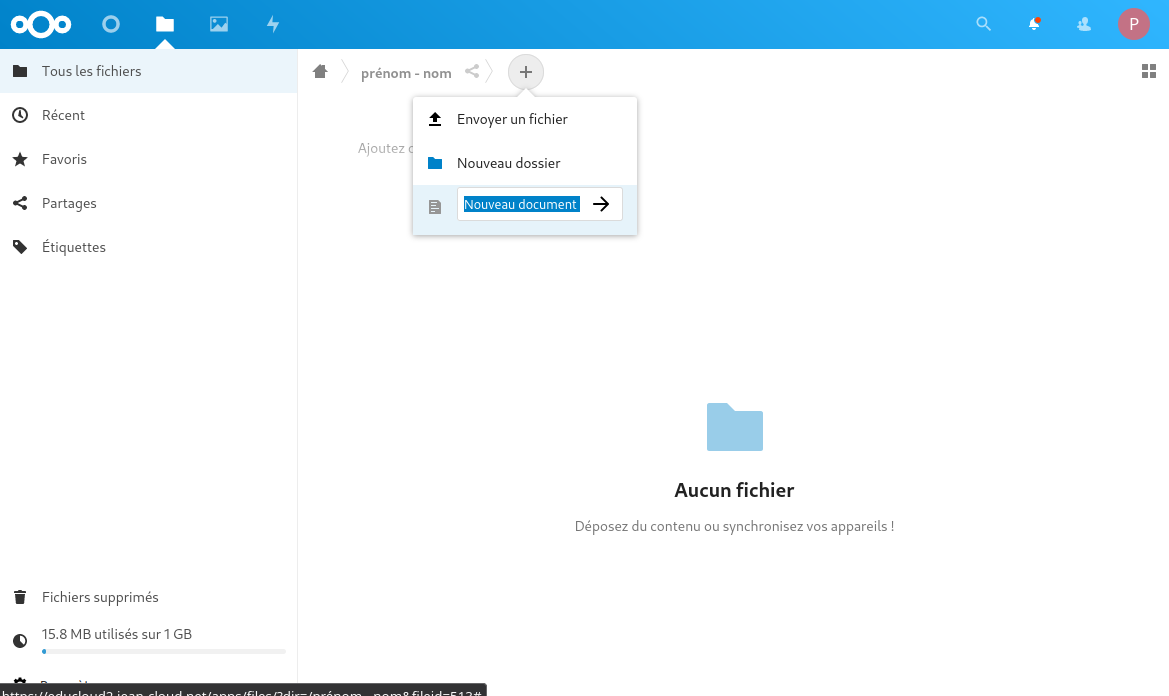Open the user avatar menu
The width and height of the screenshot is (1169, 696).
pyautogui.click(x=1133, y=24)
